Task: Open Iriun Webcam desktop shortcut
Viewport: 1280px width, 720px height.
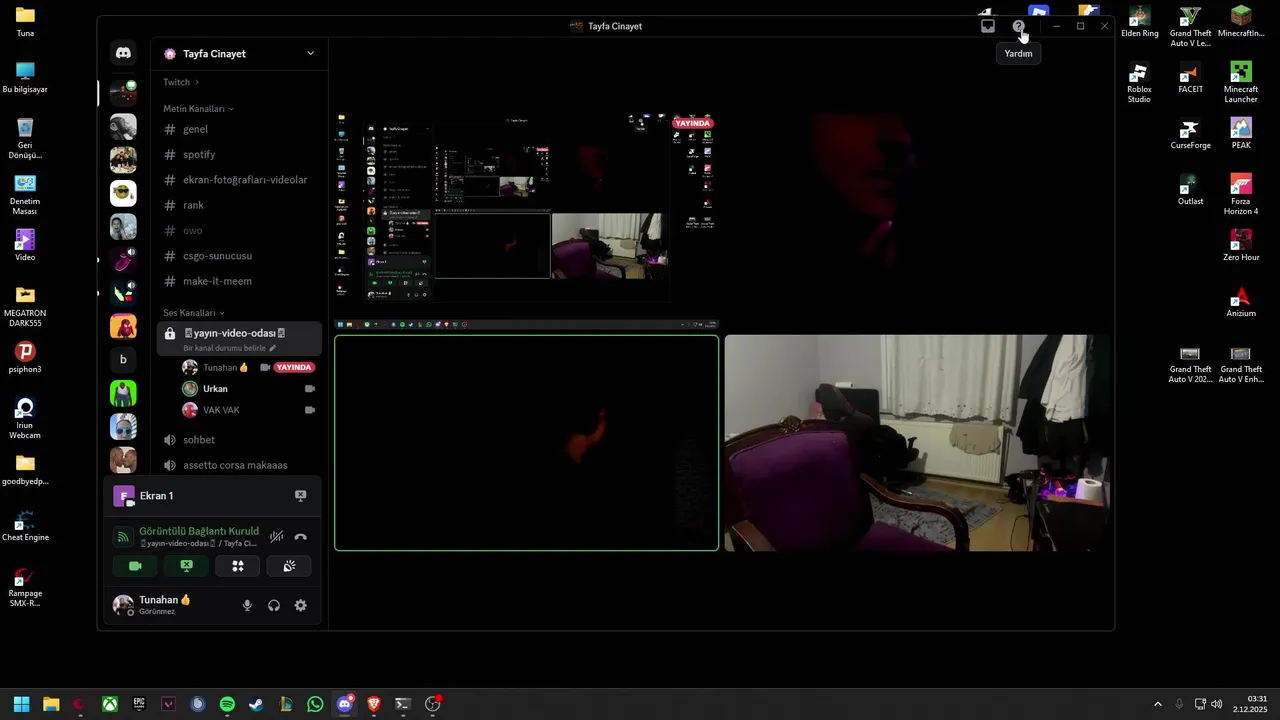Action: click(25, 419)
